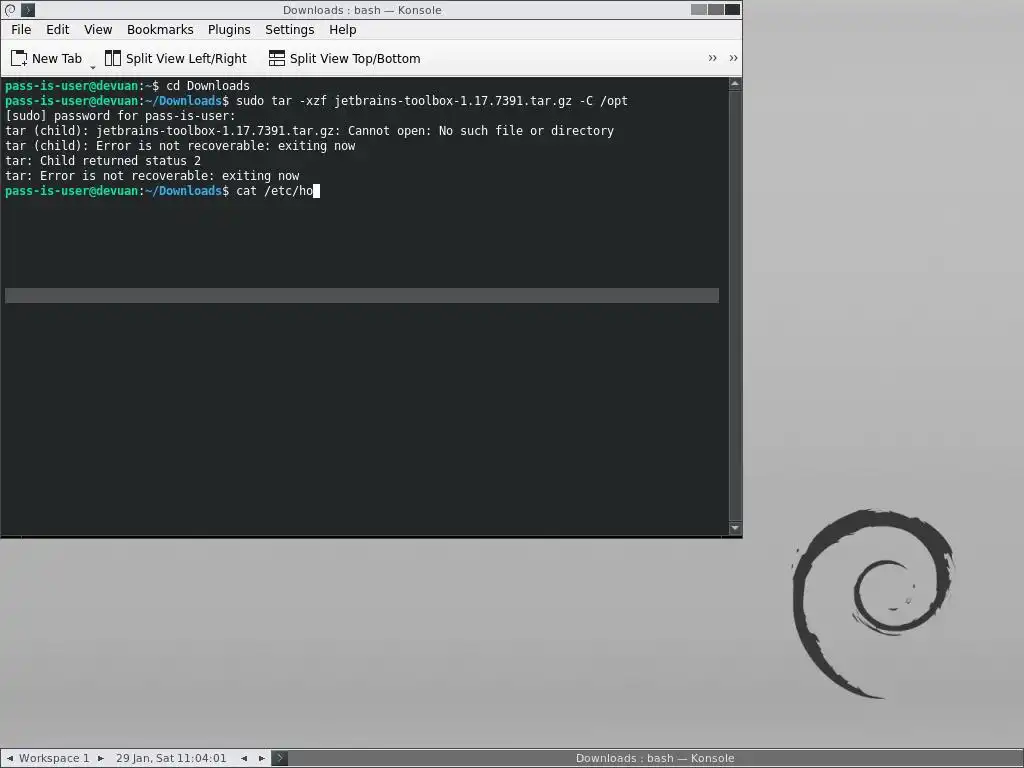Click the New Tab toolbar button

46,58
